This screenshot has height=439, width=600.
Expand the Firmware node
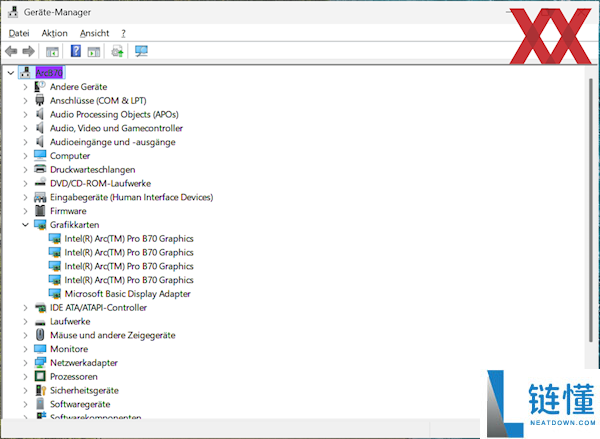[25, 211]
